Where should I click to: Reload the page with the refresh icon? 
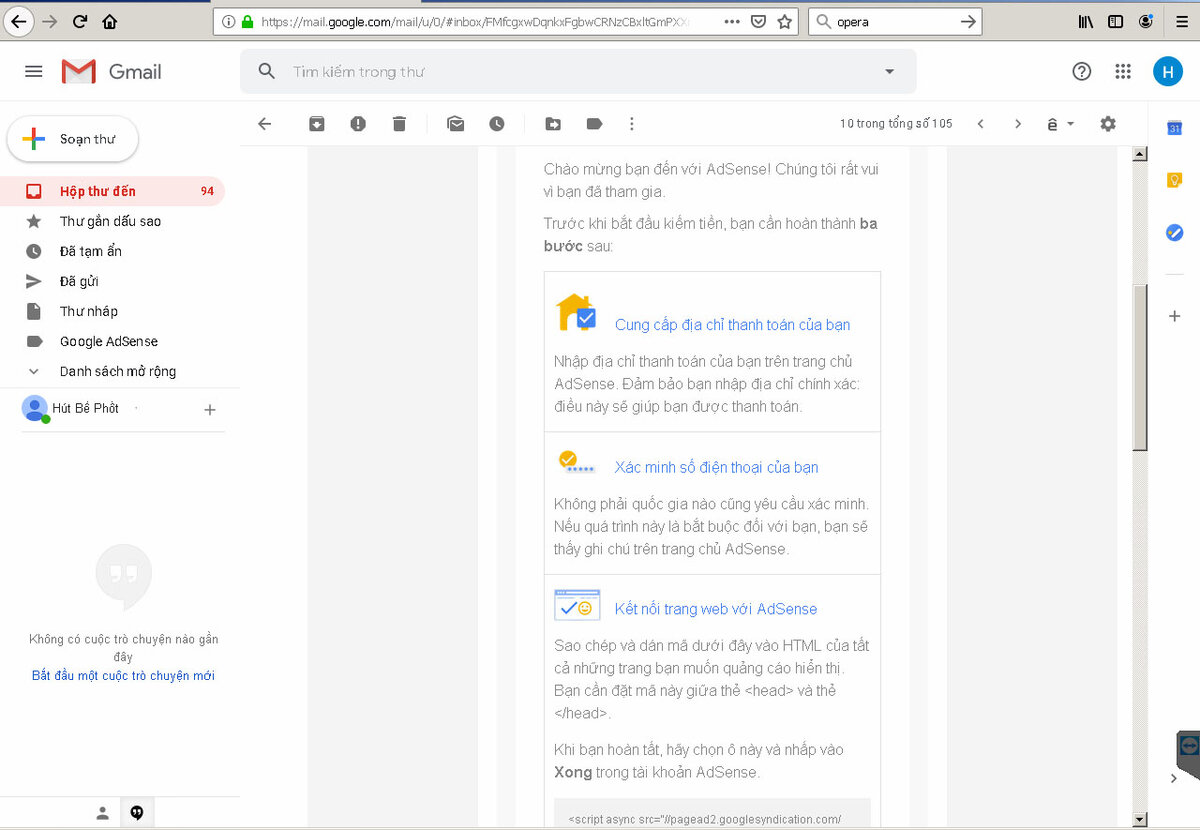80,21
